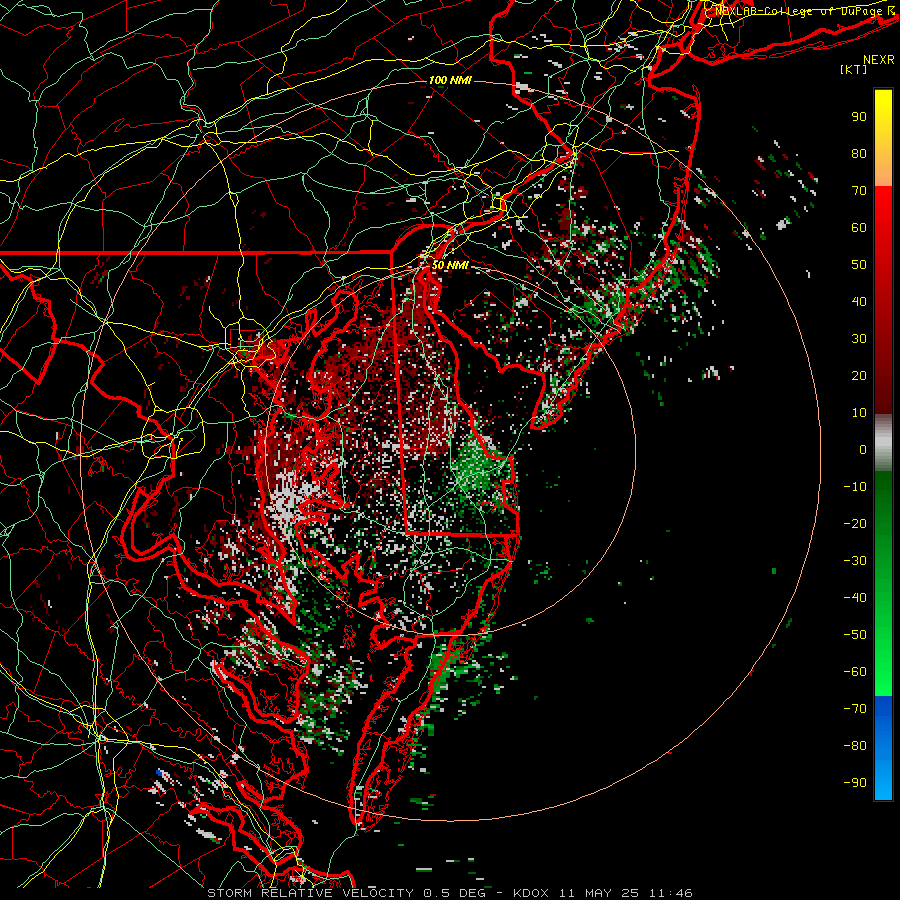Click the "40" scale value
This screenshot has width=900, height=900.
[859, 302]
